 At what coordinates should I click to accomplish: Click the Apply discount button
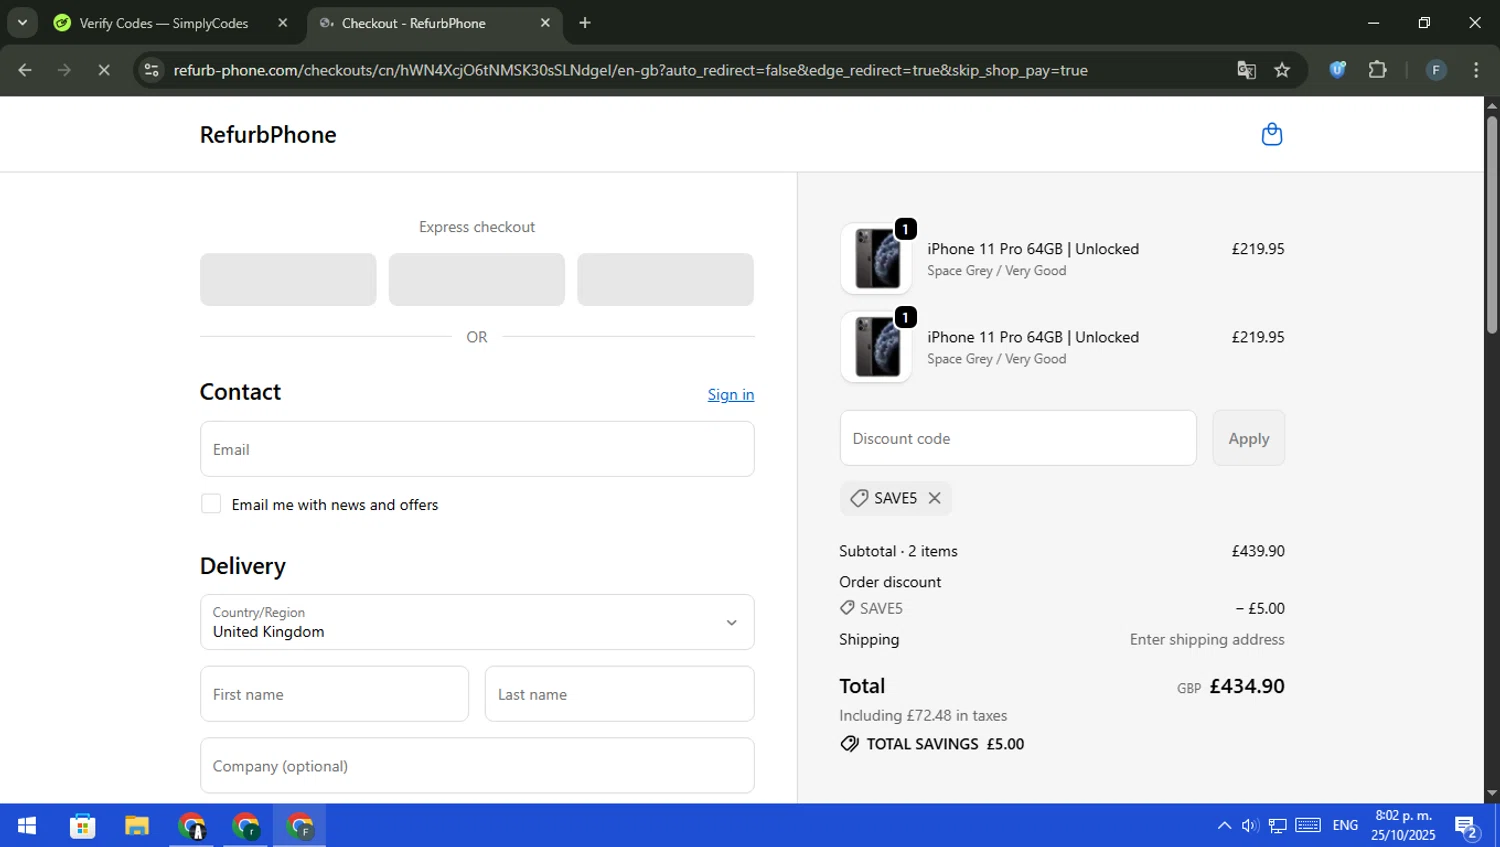(1248, 438)
